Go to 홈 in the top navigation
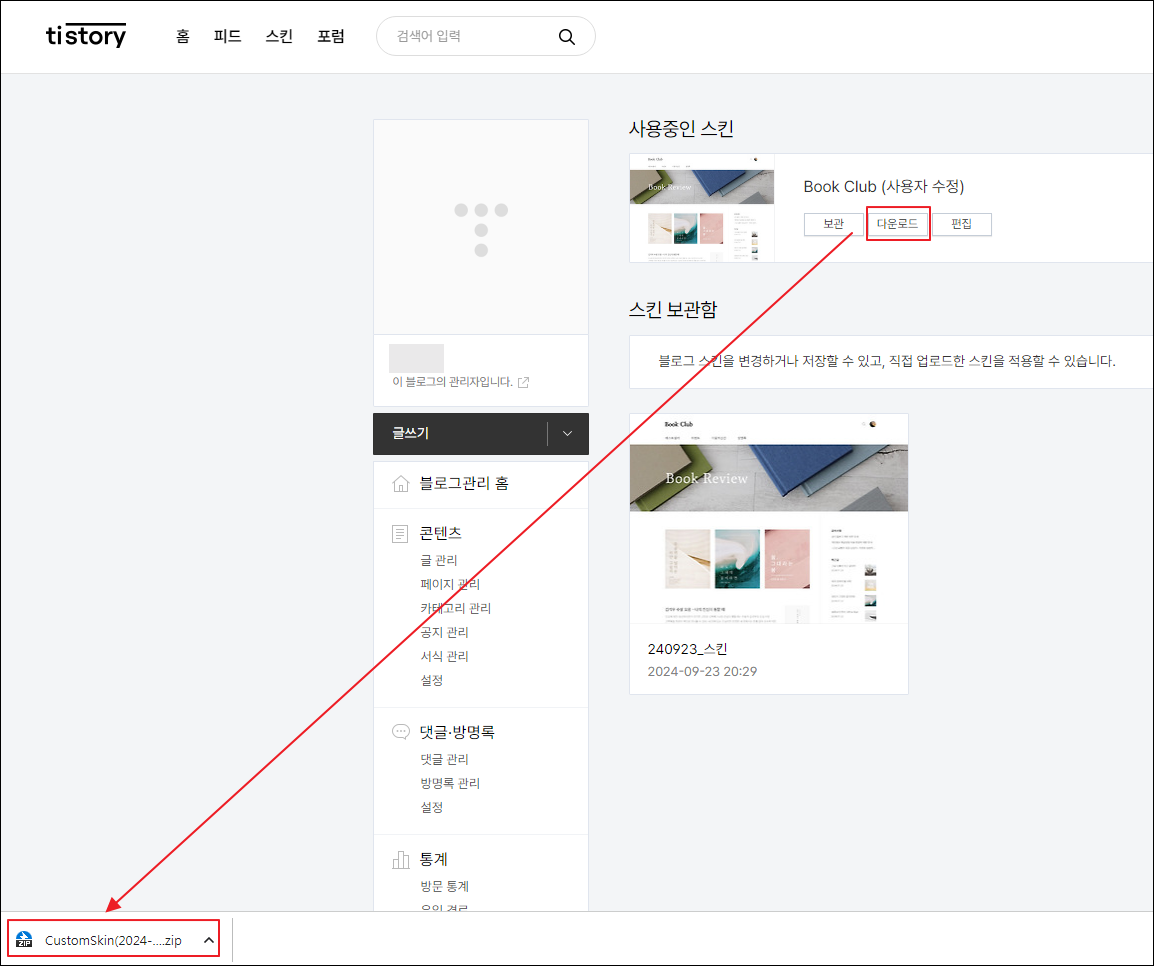The height and width of the screenshot is (966, 1154). point(183,36)
